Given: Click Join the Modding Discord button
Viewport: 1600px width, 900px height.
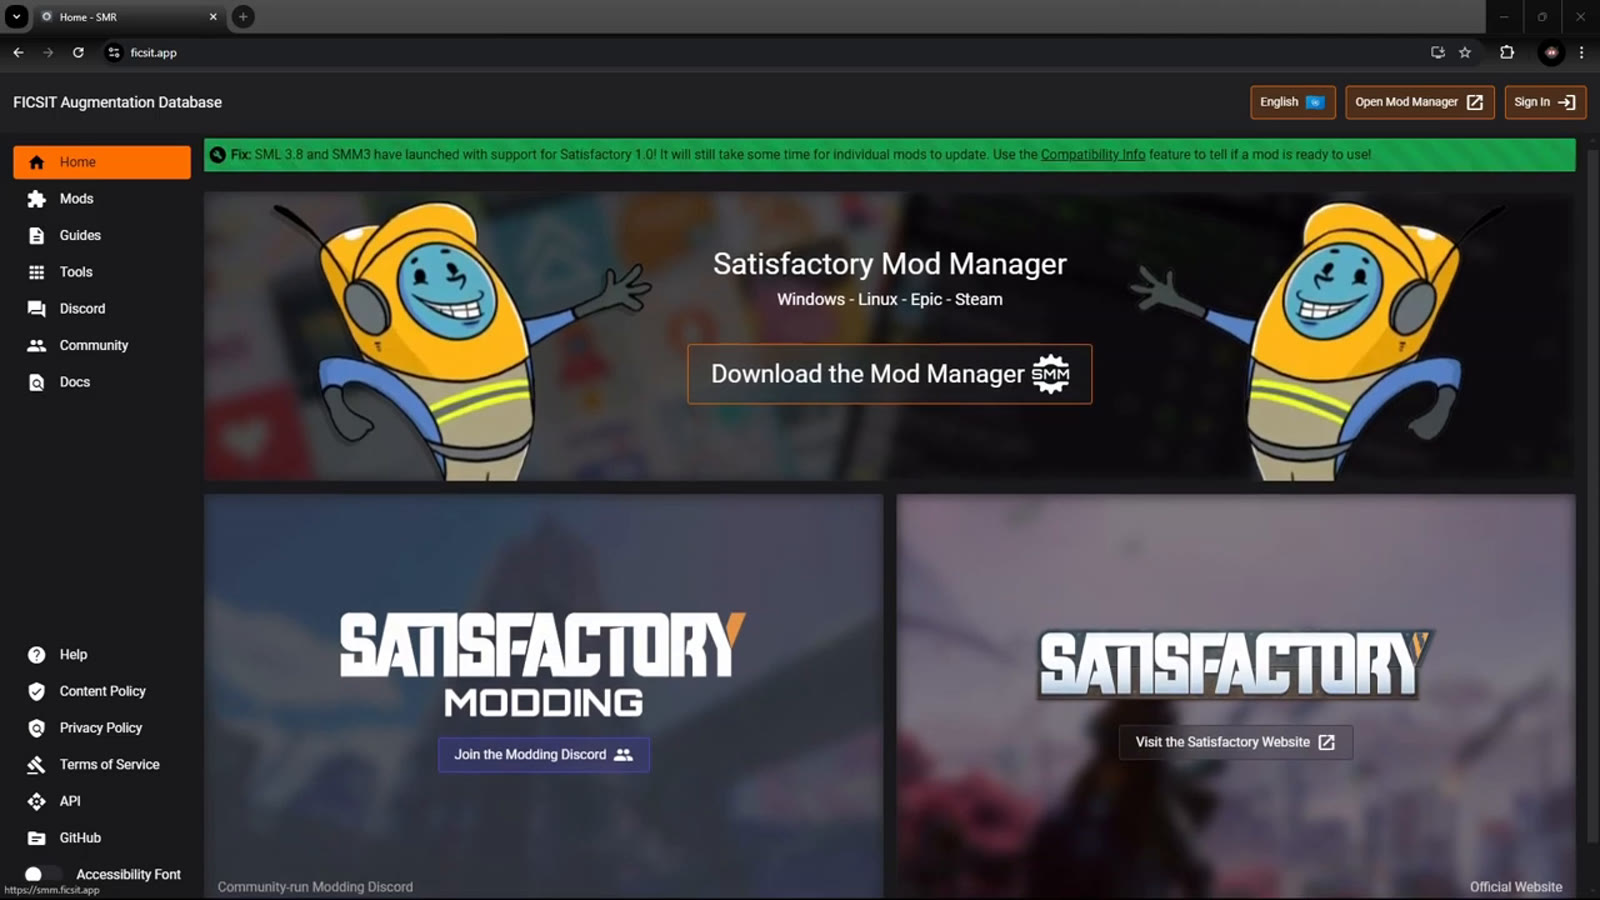Looking at the screenshot, I should coord(544,755).
